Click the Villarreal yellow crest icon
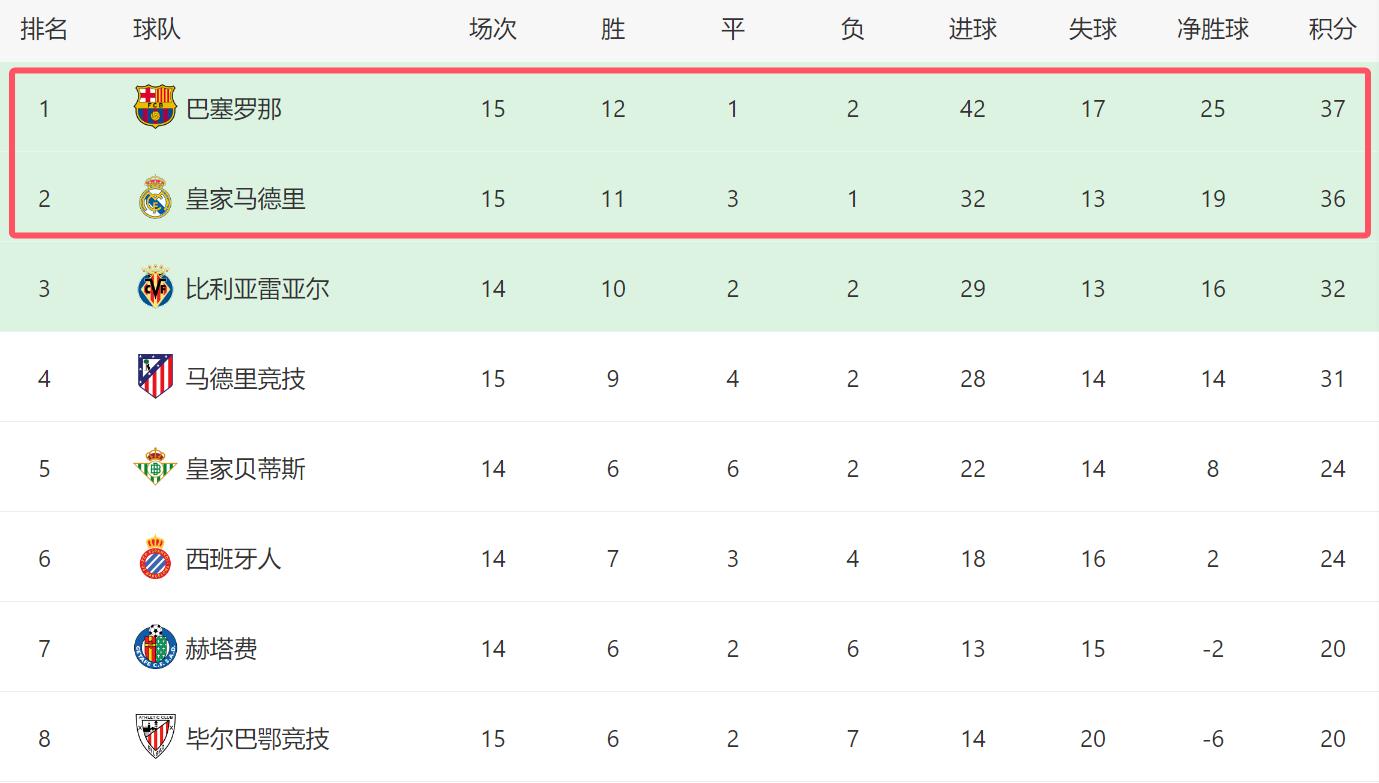This screenshot has width=1379, height=783. click(x=155, y=288)
